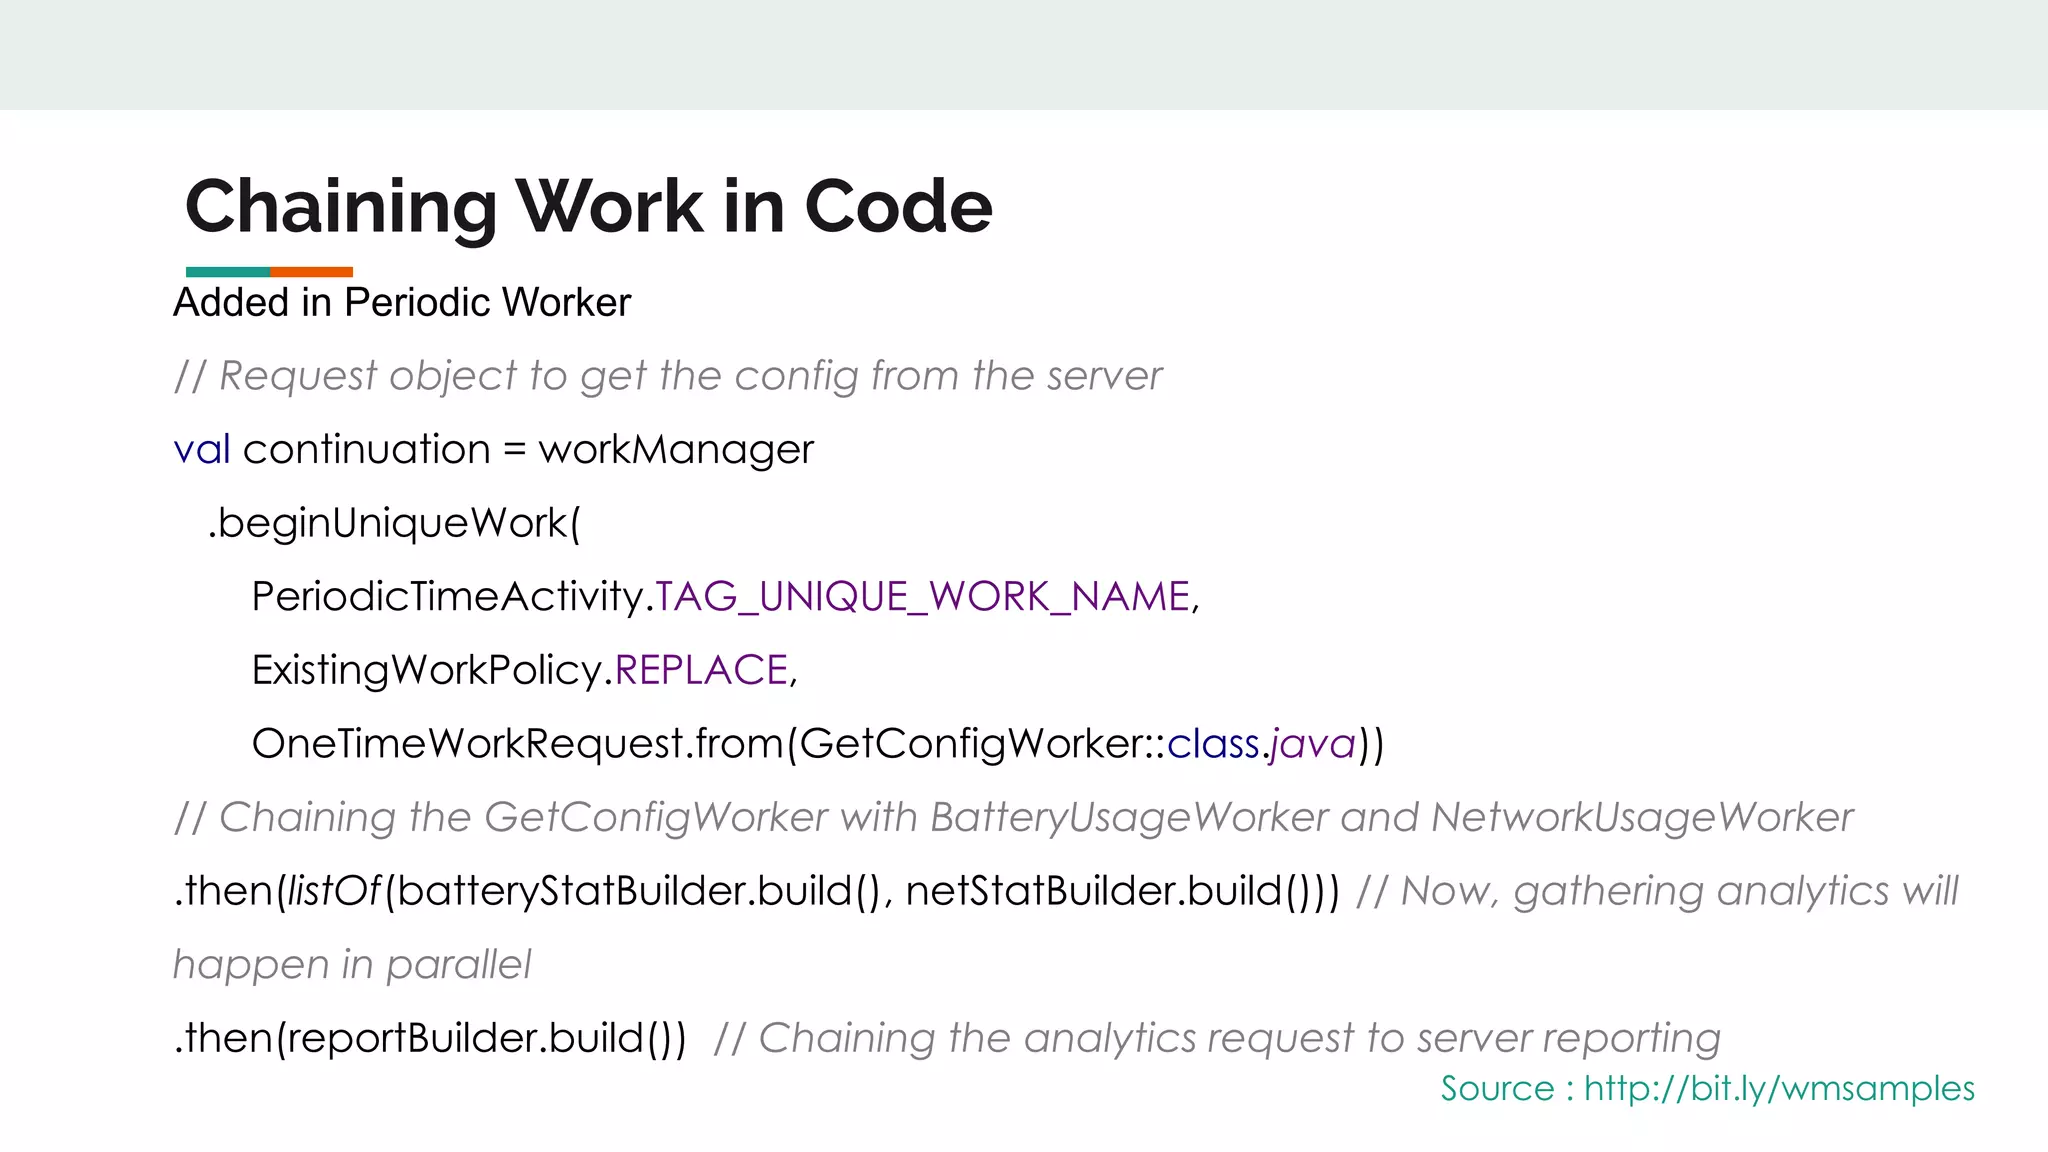The width and height of the screenshot is (2048, 1152).
Task: Click the '.then(reportBuilder.build())' code
Action: [x=430, y=1038]
